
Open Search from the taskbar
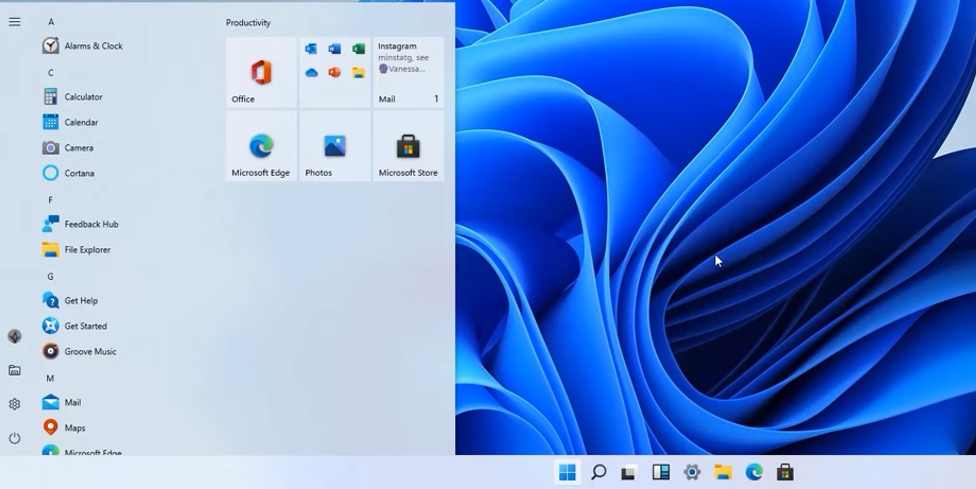click(598, 472)
